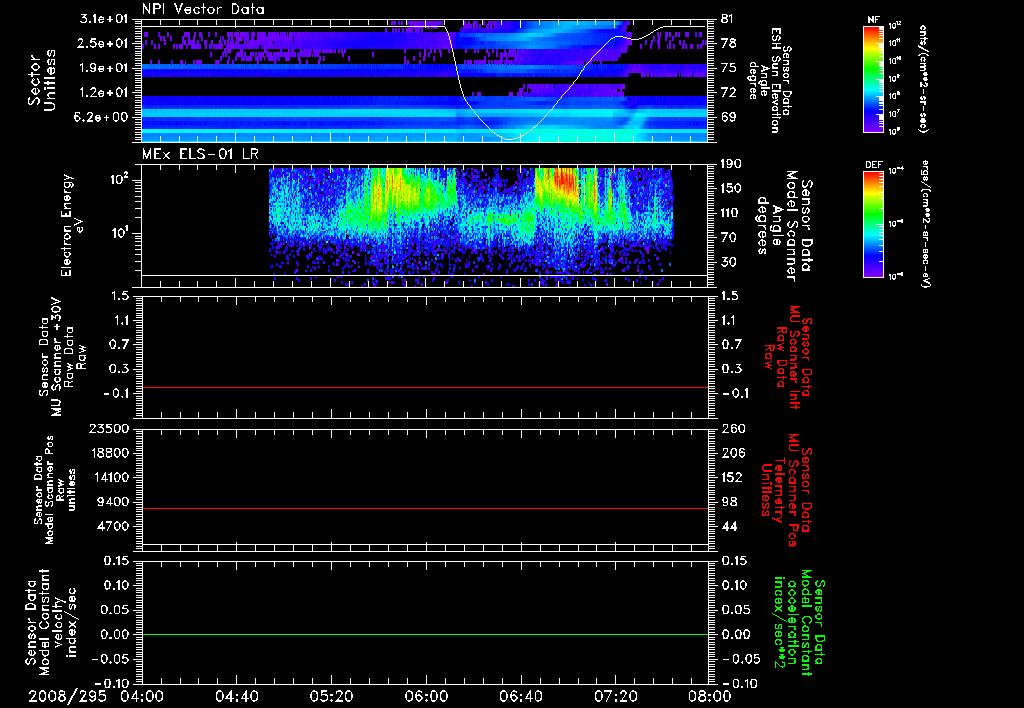Pick the 9400 scanner position tick label
This screenshot has height=708, width=1024.
point(112,502)
